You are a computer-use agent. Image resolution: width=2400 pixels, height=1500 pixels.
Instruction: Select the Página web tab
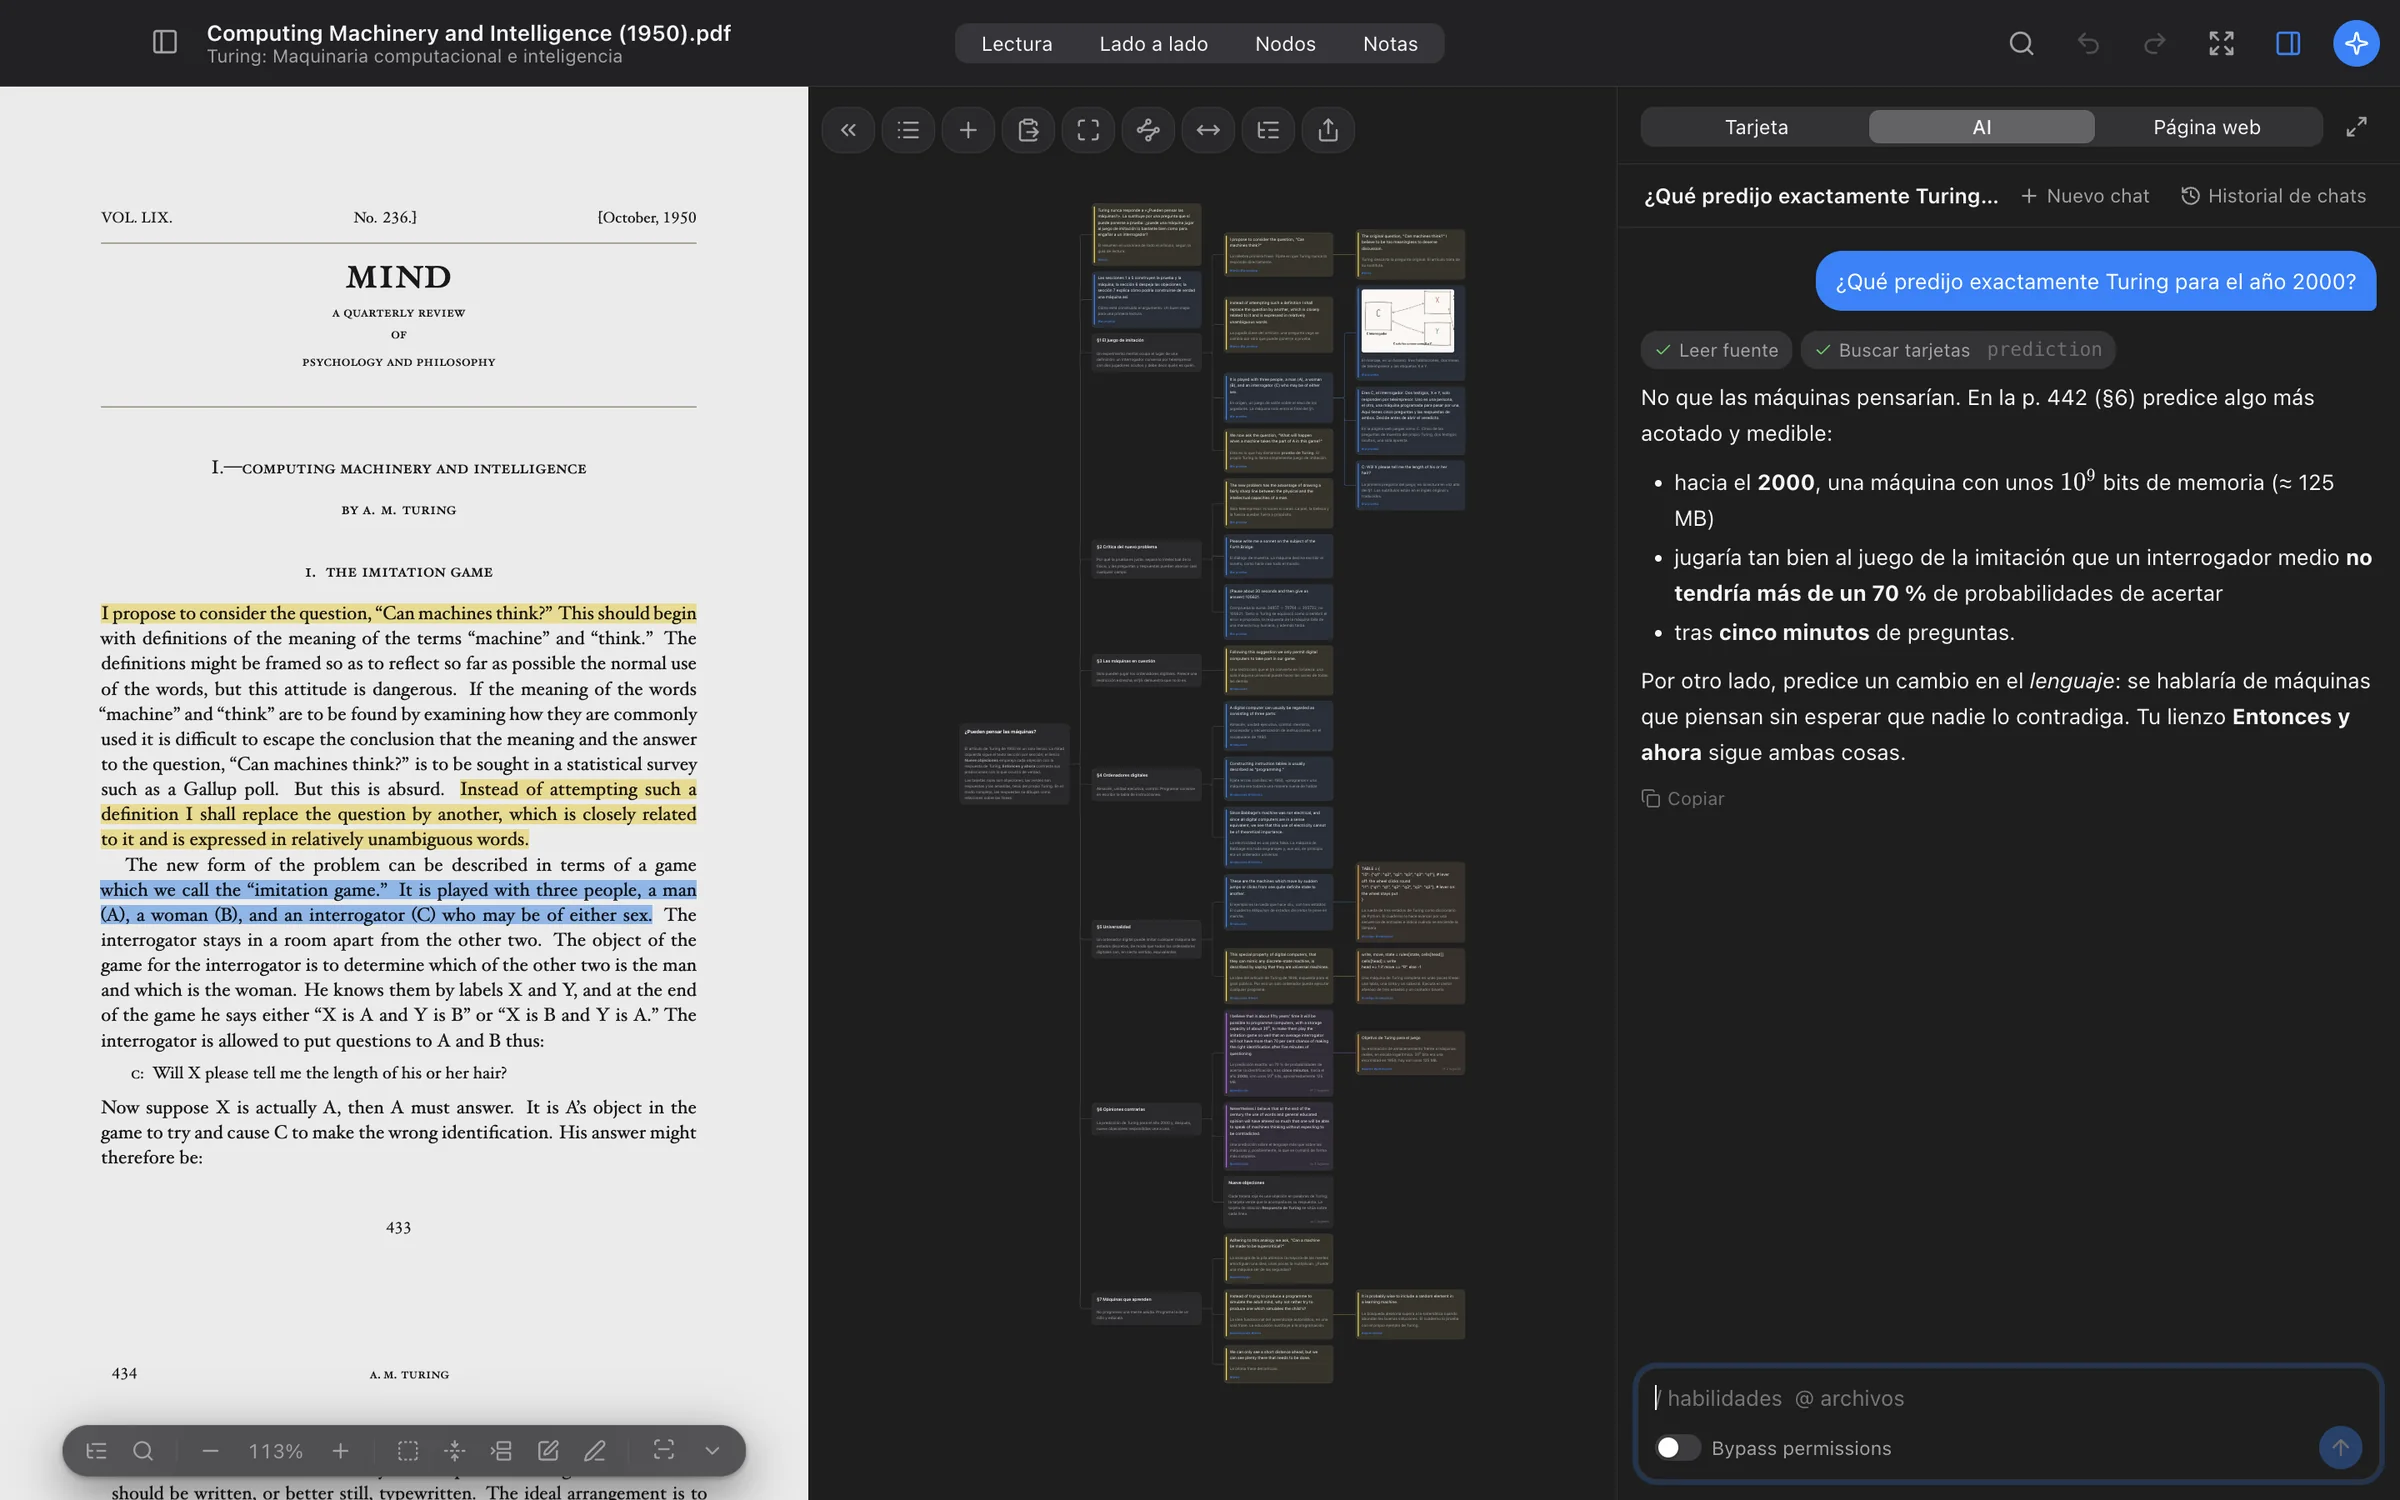click(2206, 127)
